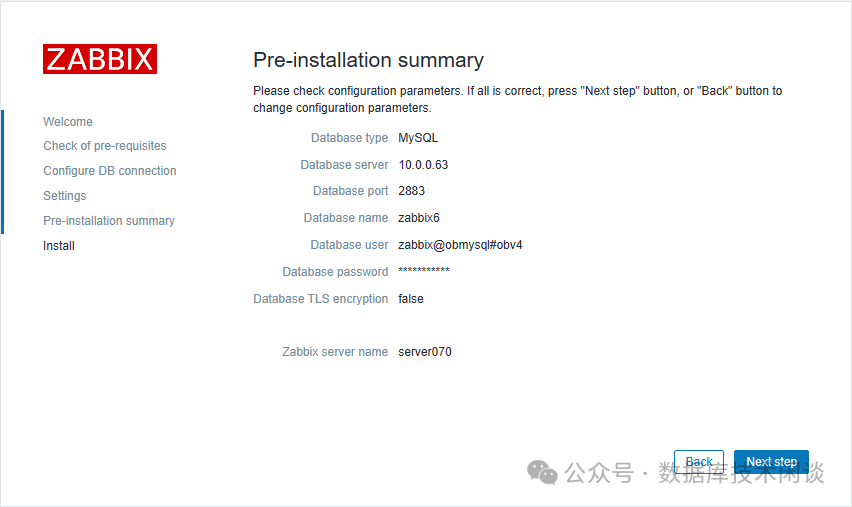Click the Pre-installation summary page heading
Screen dimensions: 852x507
(x=368, y=60)
